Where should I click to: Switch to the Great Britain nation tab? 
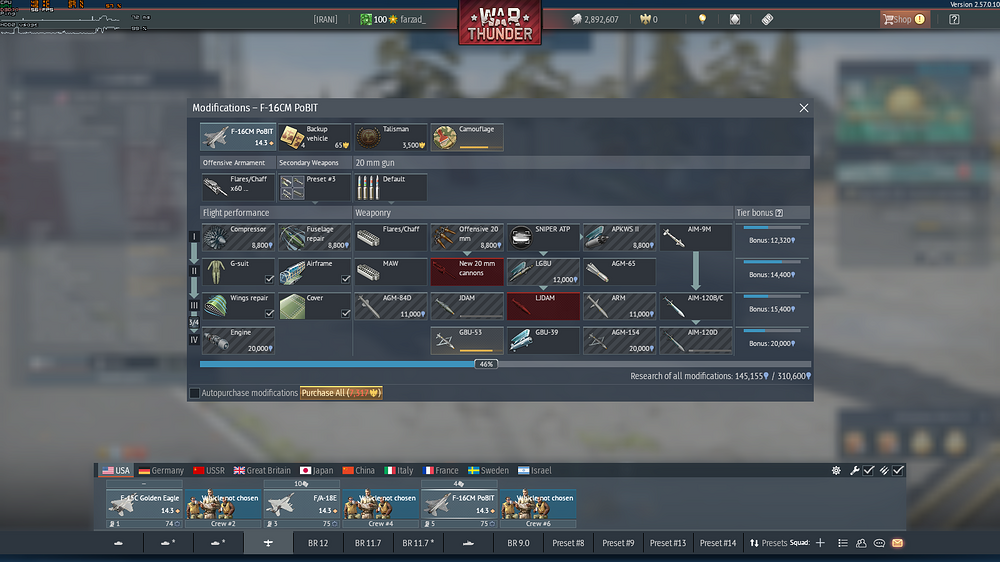(262, 470)
